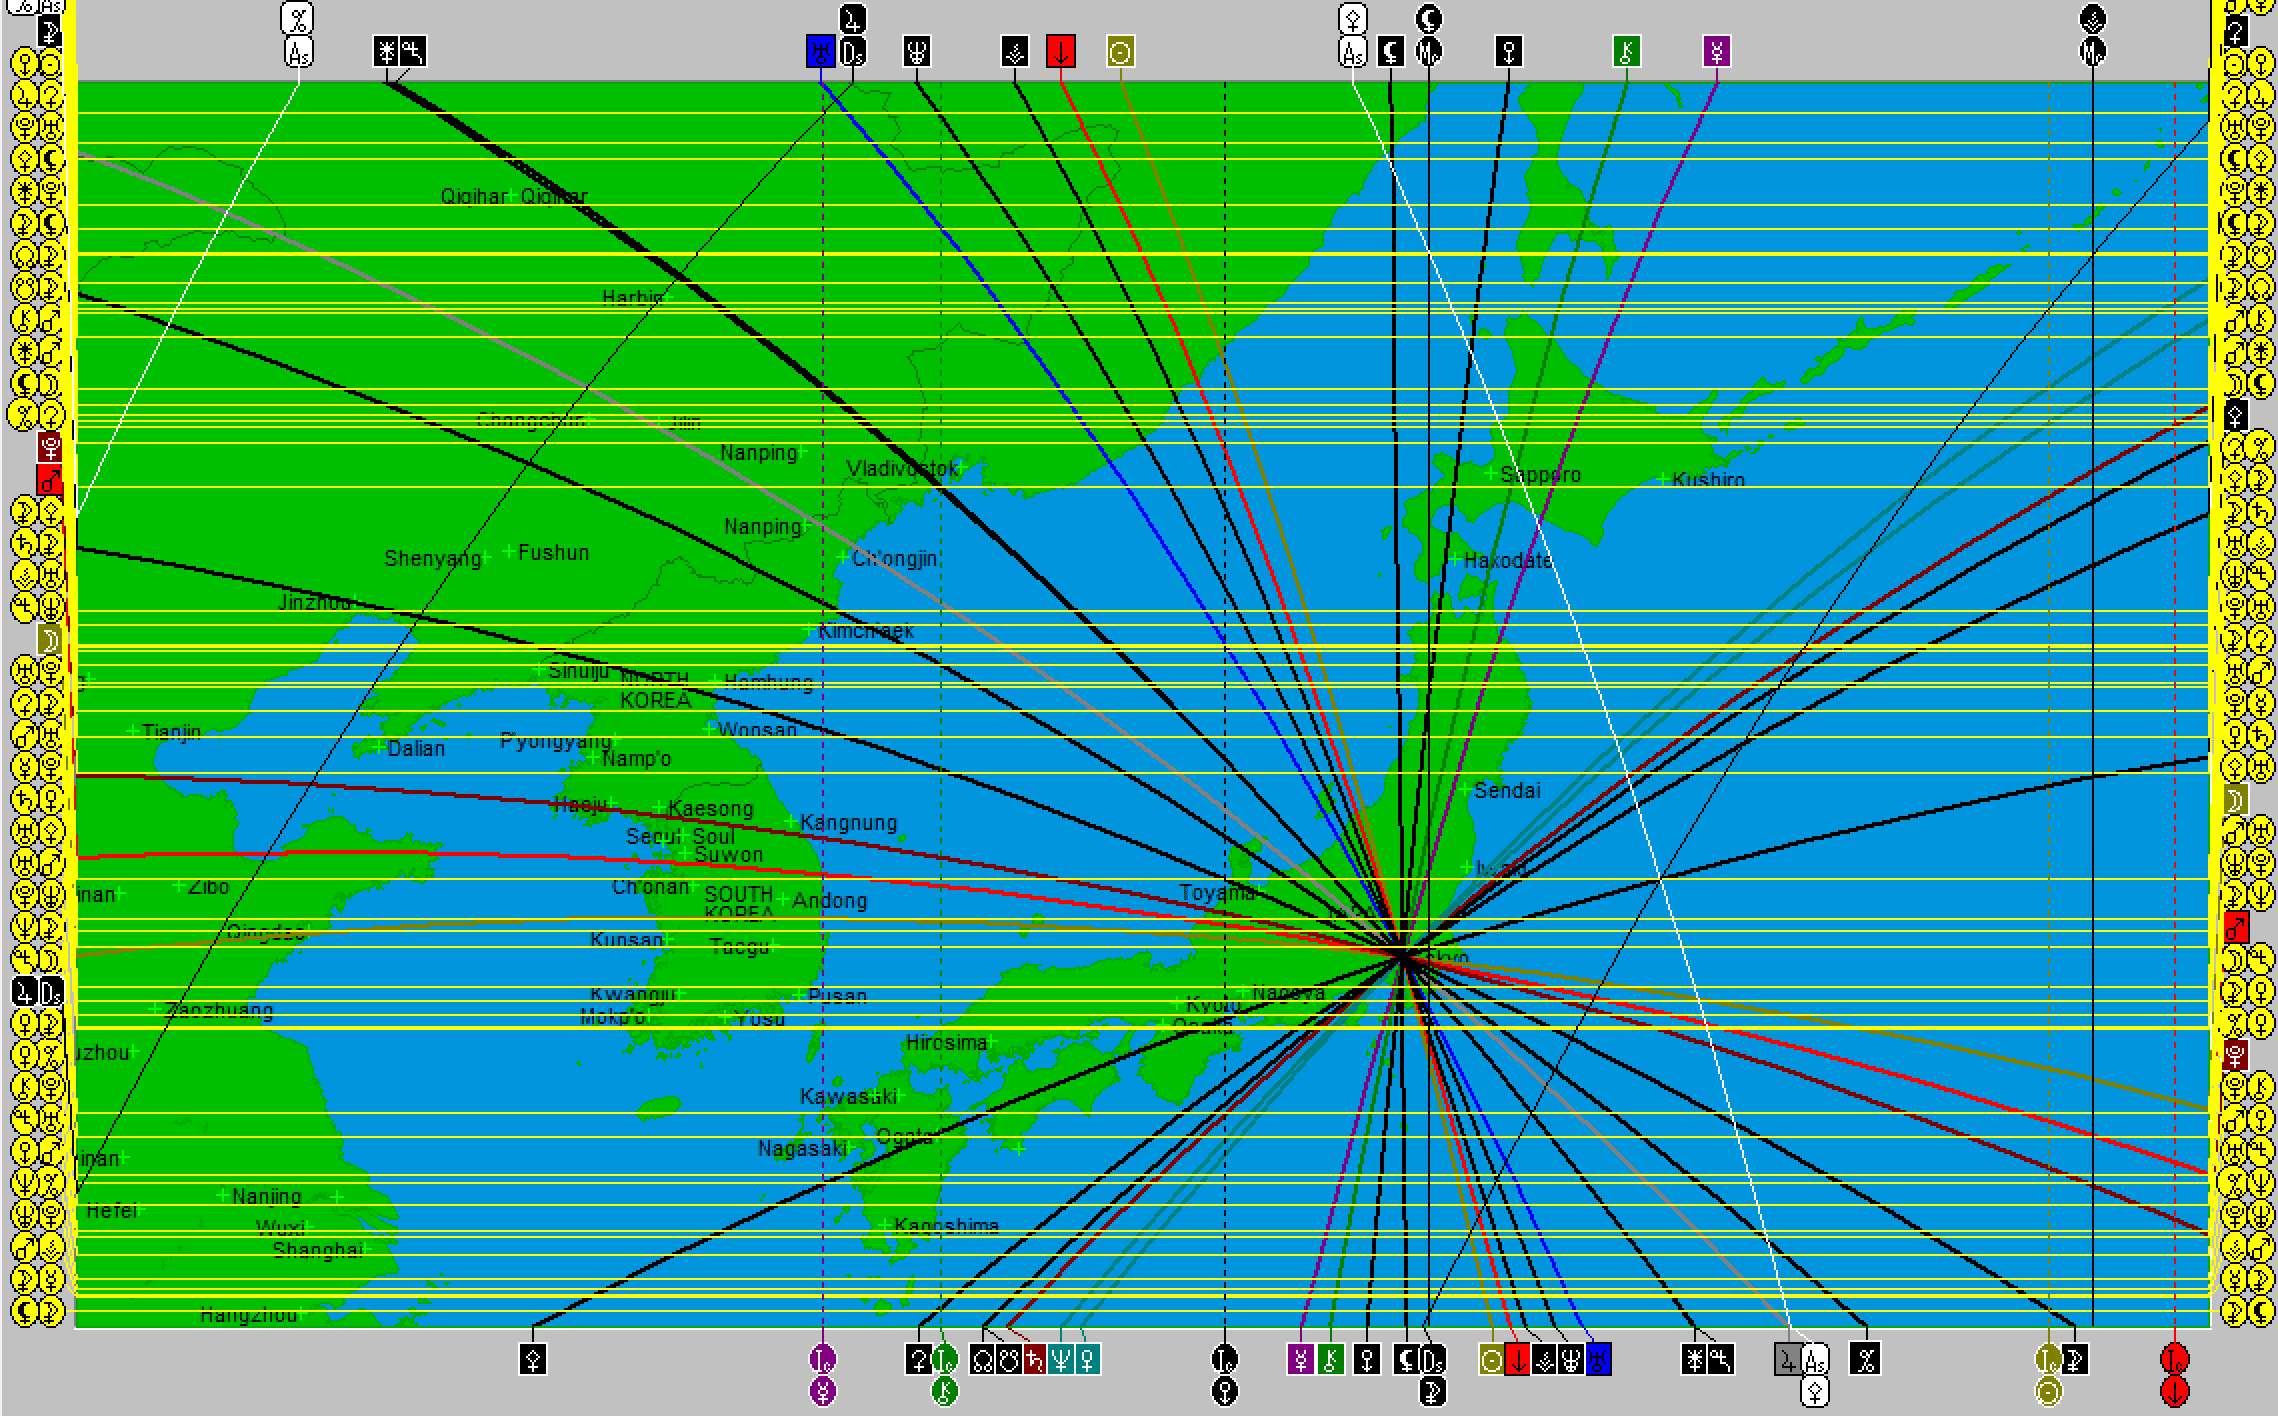Click the blue Uranus glyph on the top edge

(820, 52)
